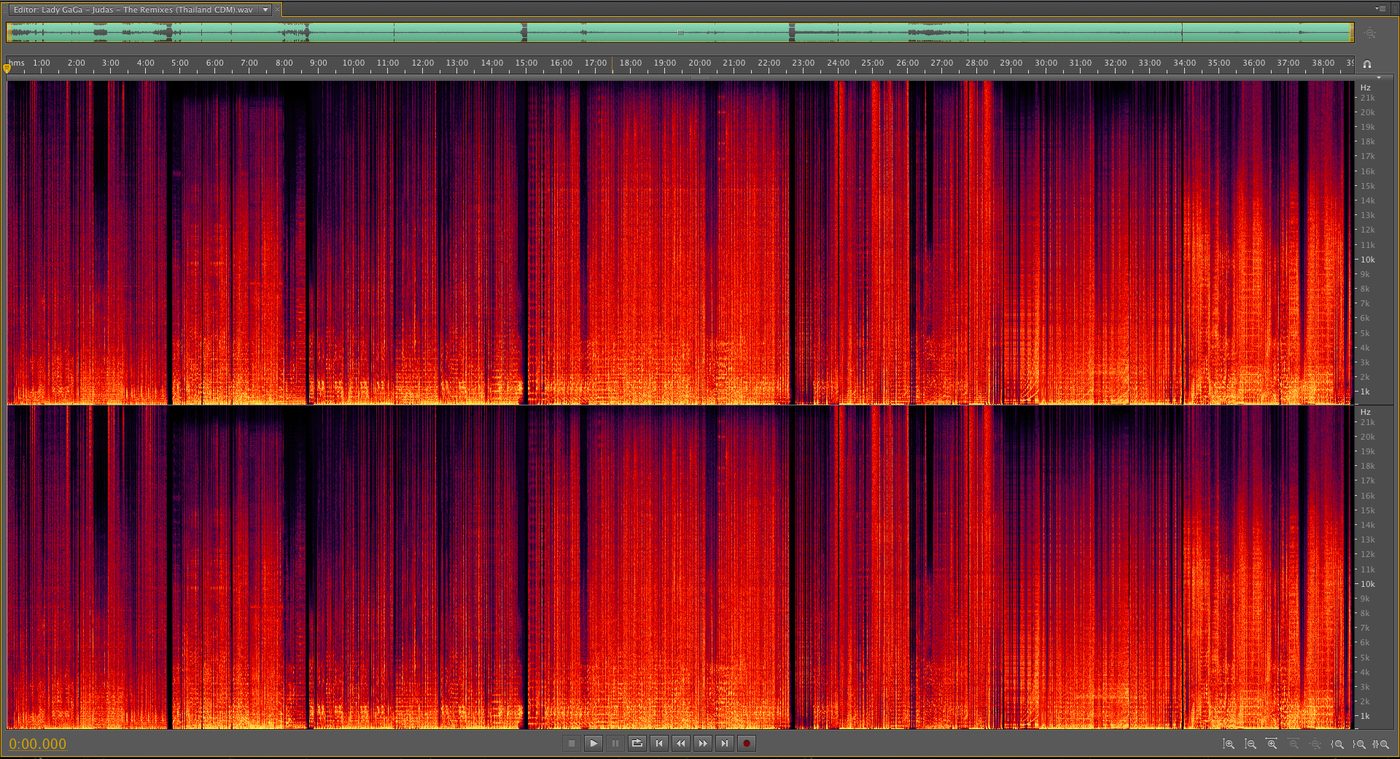Click the 10:00 mark on the ruler
This screenshot has height=759, width=1400.
point(353,63)
